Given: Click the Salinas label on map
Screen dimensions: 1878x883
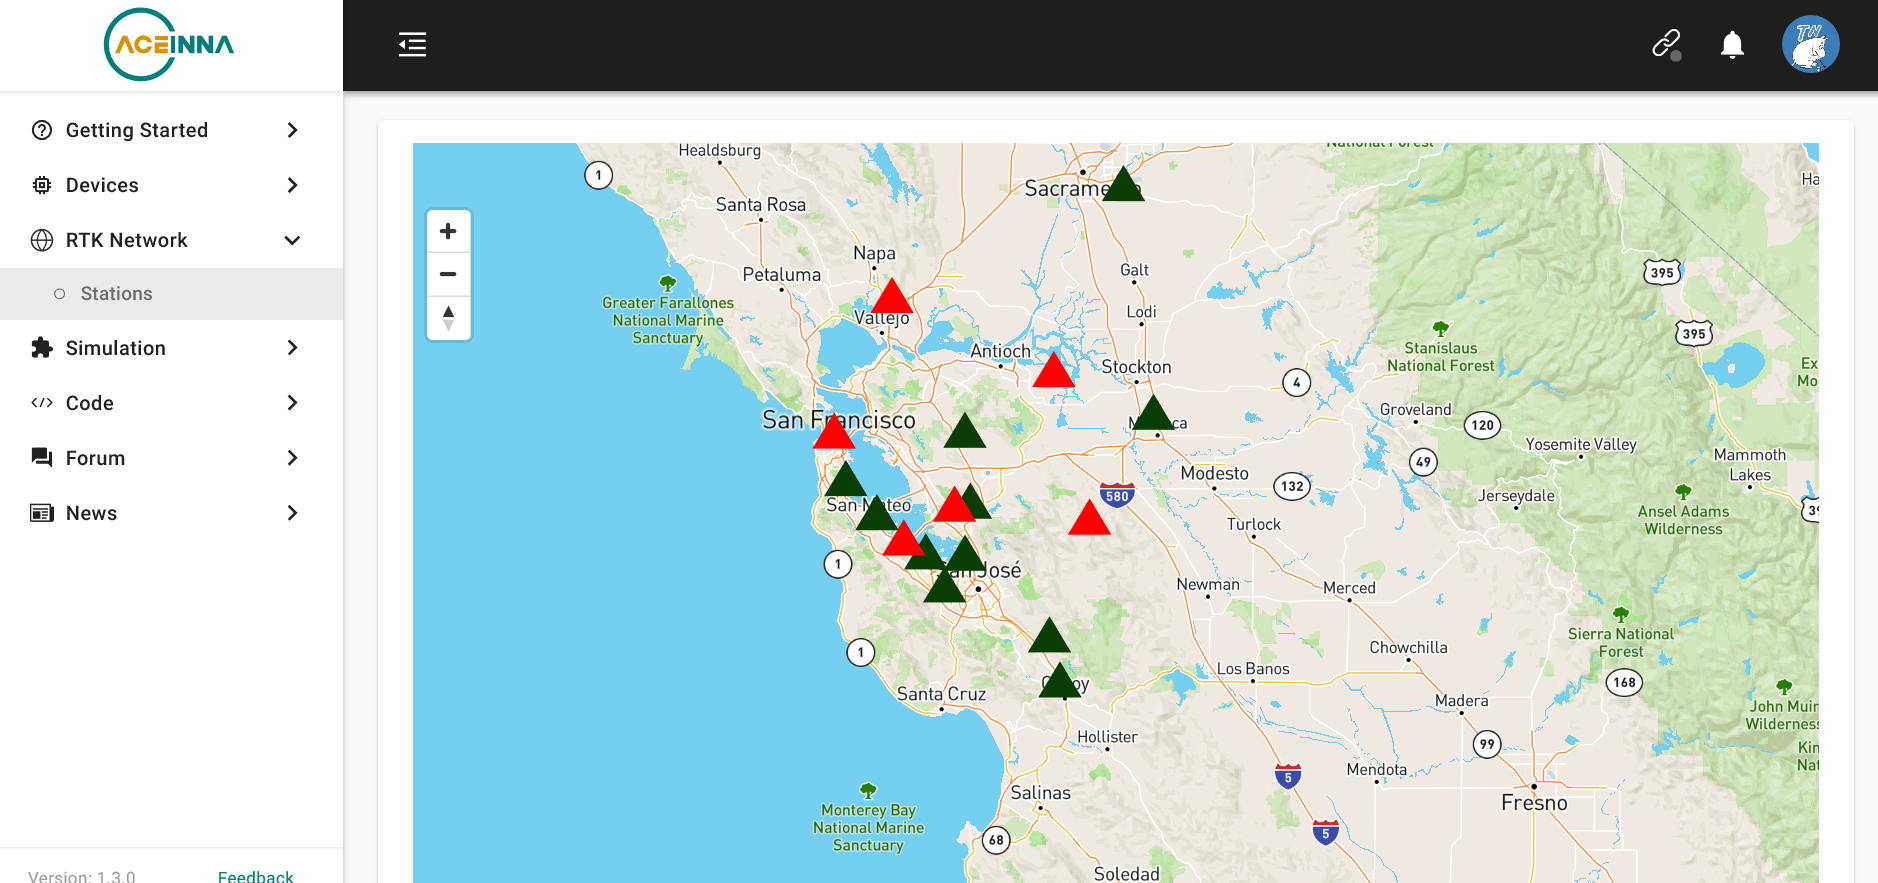Looking at the screenshot, I should click(x=1040, y=793).
